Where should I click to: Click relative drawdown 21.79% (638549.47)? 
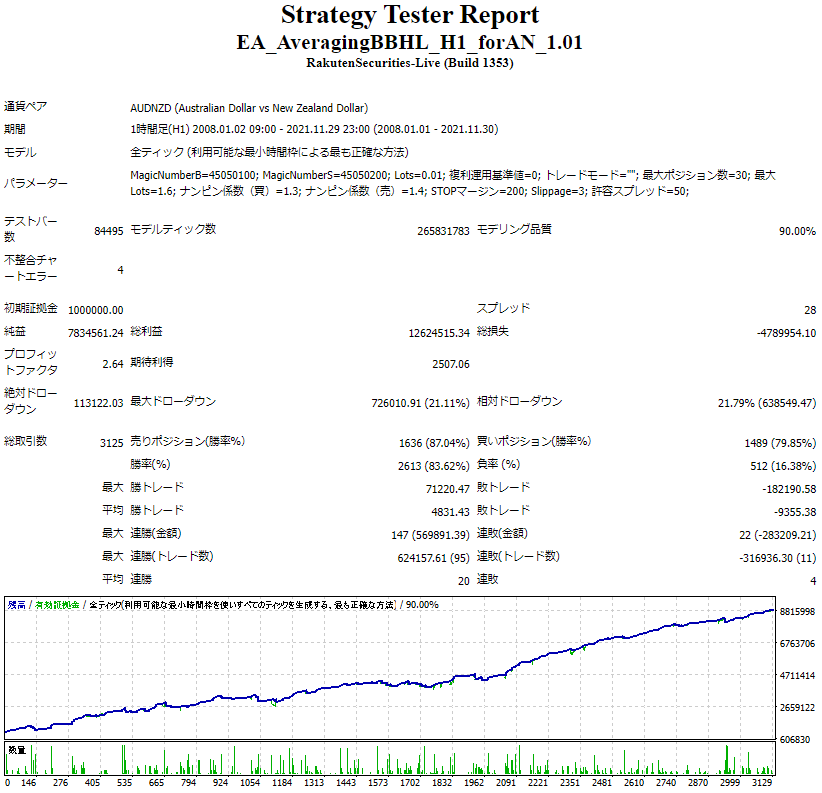point(766,403)
